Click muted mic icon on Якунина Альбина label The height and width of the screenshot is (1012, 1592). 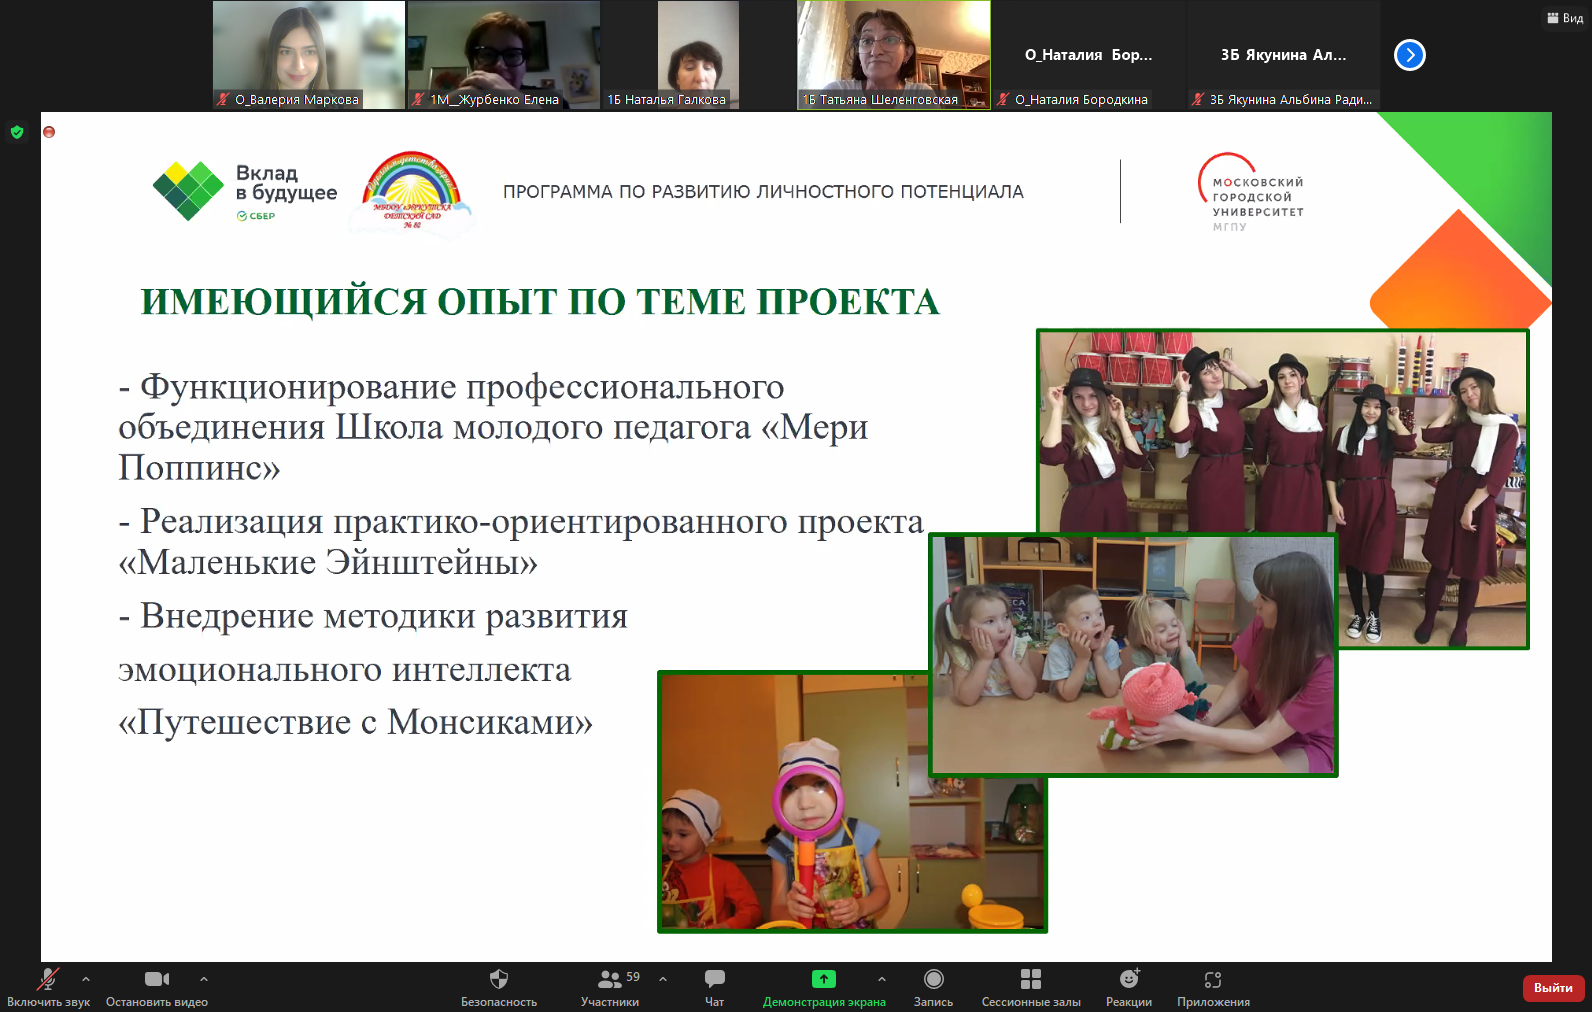point(1198,99)
